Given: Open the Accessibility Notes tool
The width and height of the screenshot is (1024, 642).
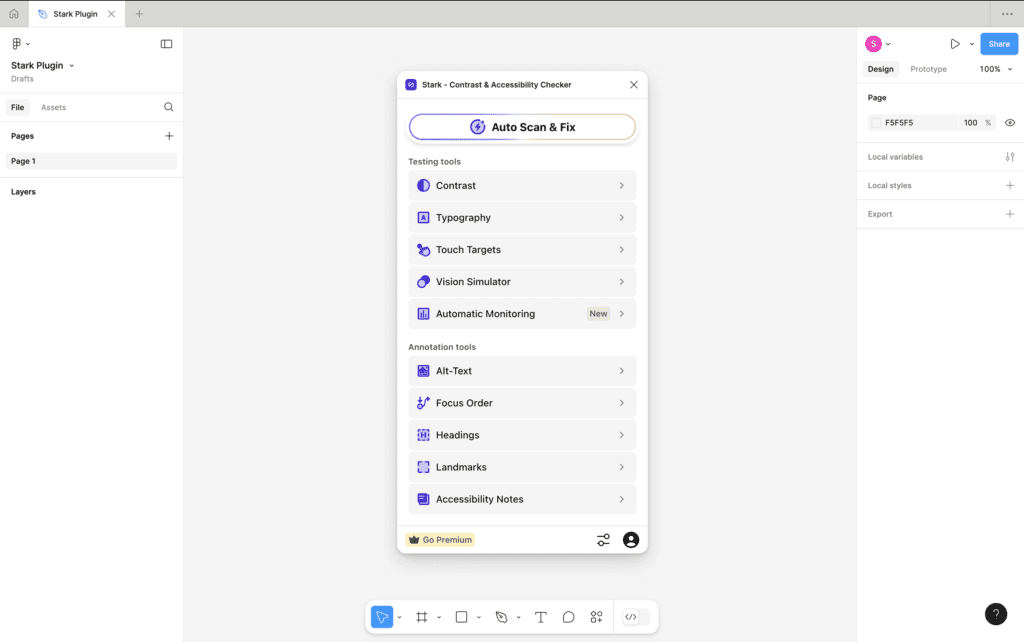Looking at the screenshot, I should (x=522, y=499).
